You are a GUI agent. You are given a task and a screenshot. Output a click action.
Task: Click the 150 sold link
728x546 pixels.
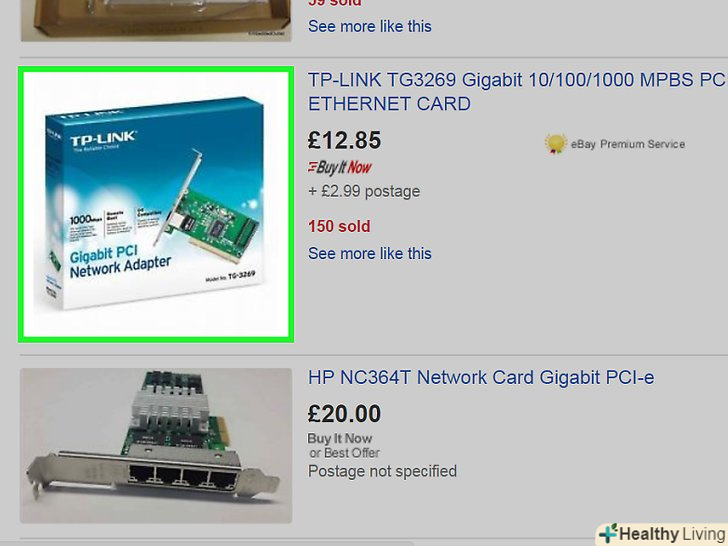click(339, 226)
